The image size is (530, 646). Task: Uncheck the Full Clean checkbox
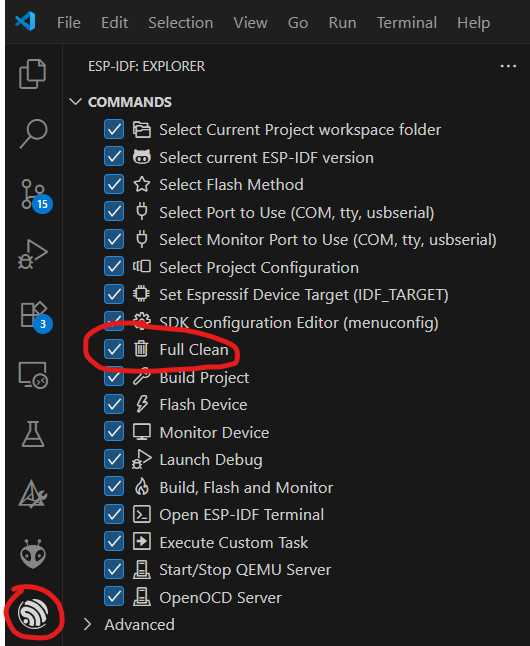coord(114,349)
